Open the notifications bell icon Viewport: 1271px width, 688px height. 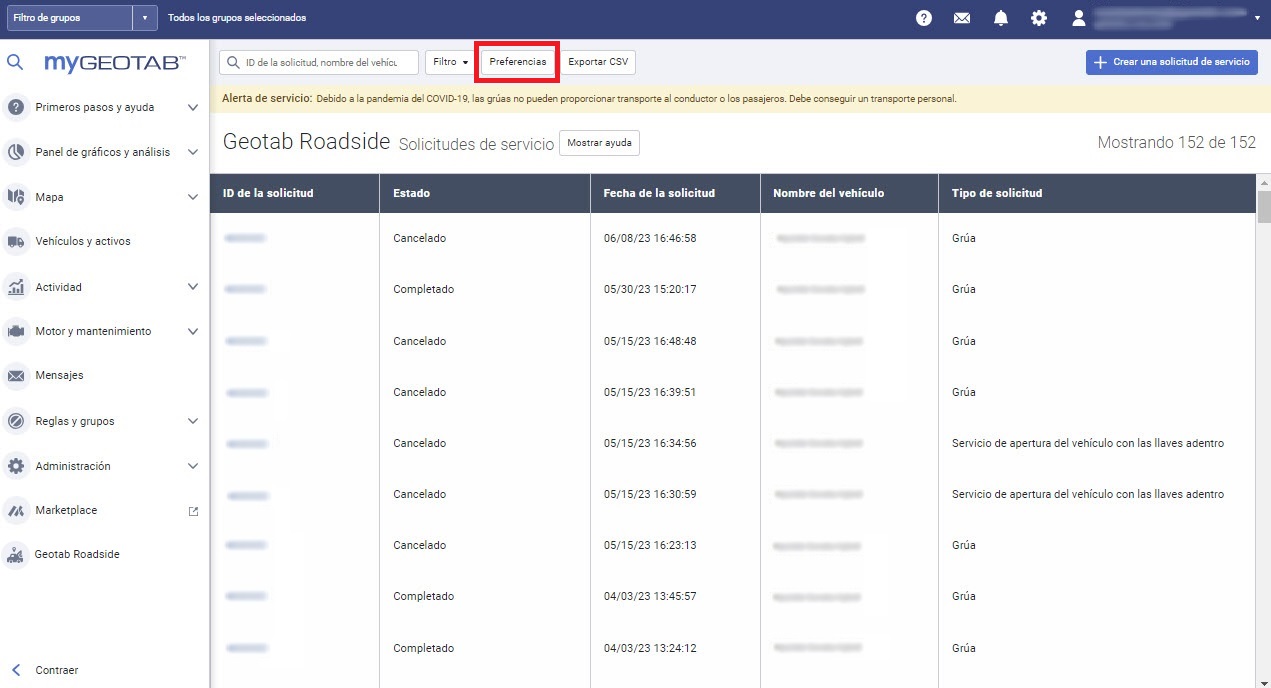[x=1001, y=18]
